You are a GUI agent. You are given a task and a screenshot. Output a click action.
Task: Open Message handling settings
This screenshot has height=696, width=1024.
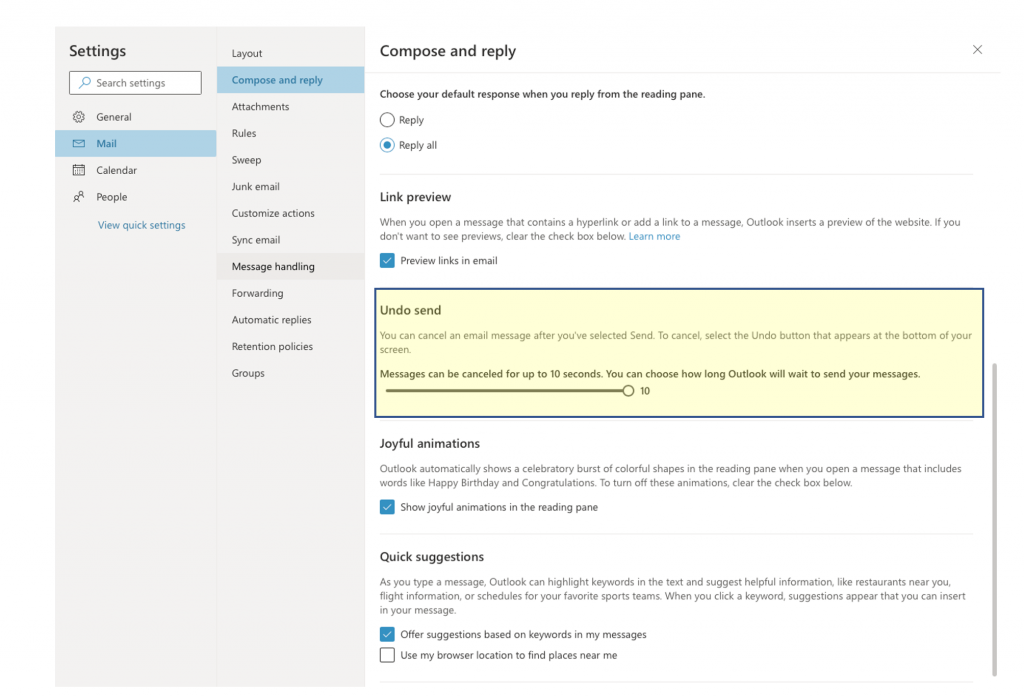point(291,266)
